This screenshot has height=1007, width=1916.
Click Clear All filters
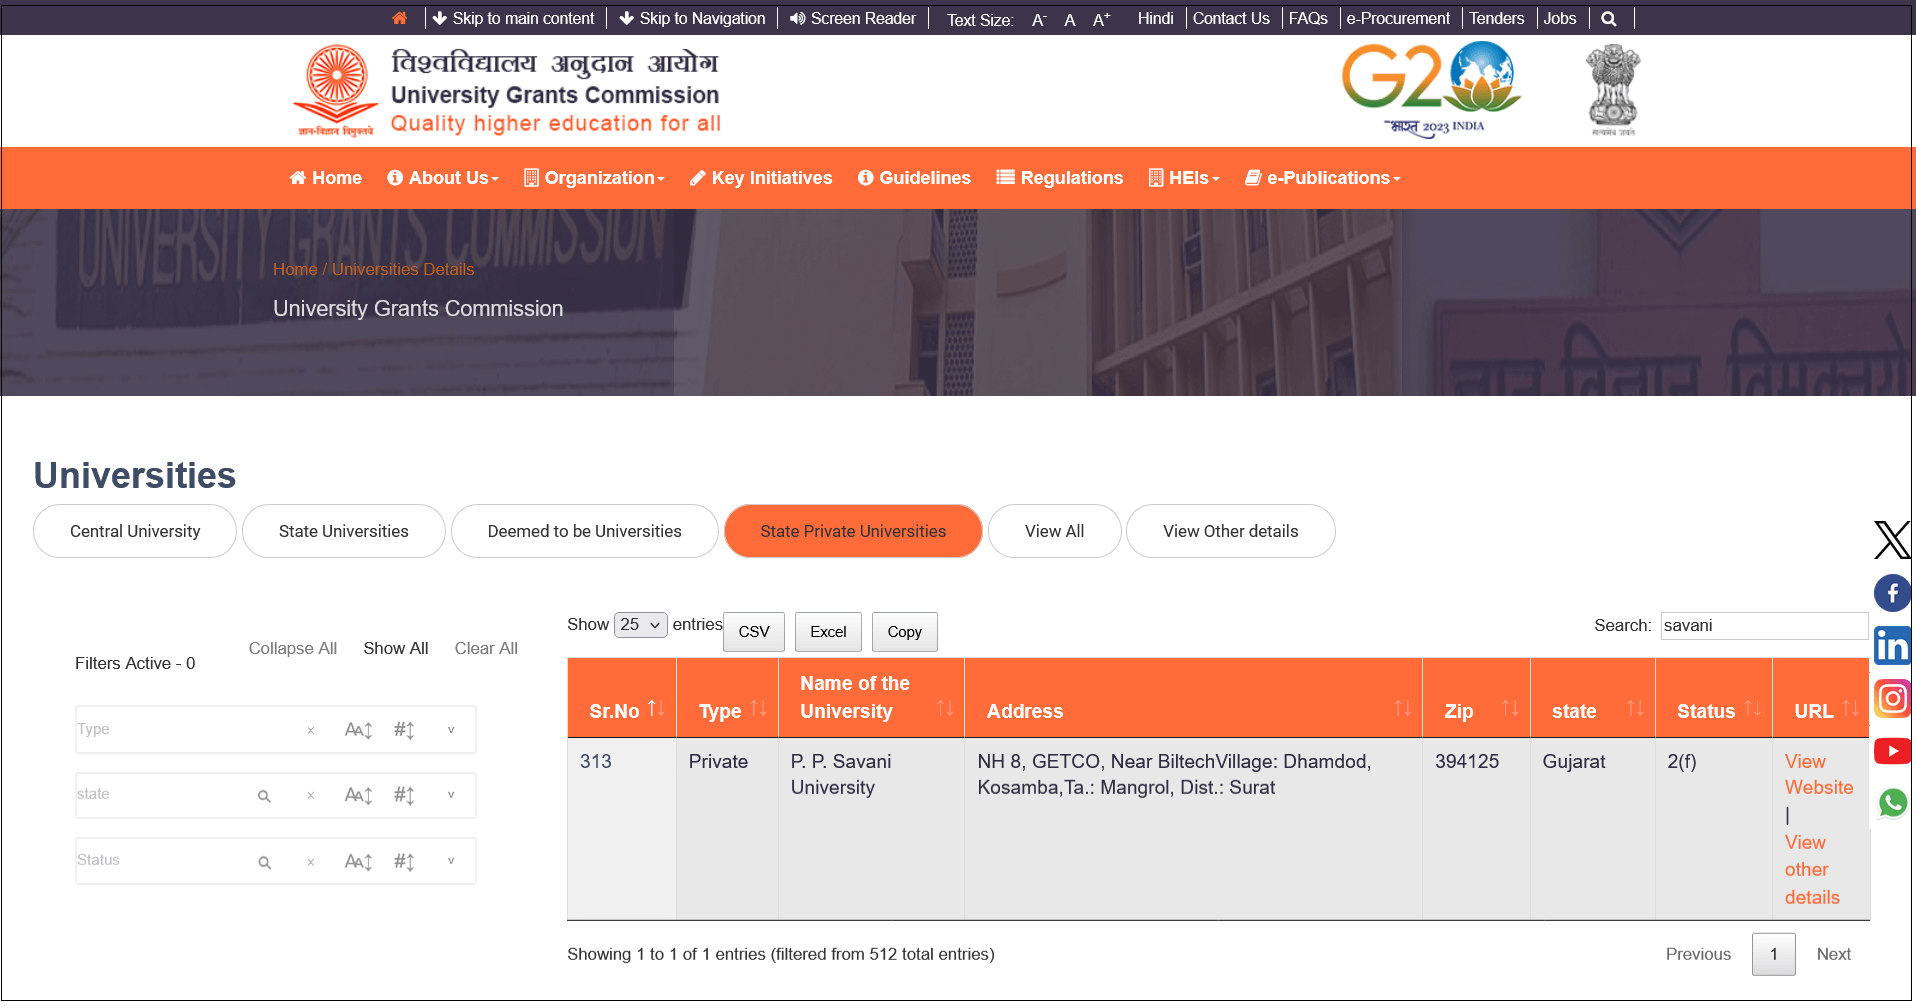(x=486, y=648)
